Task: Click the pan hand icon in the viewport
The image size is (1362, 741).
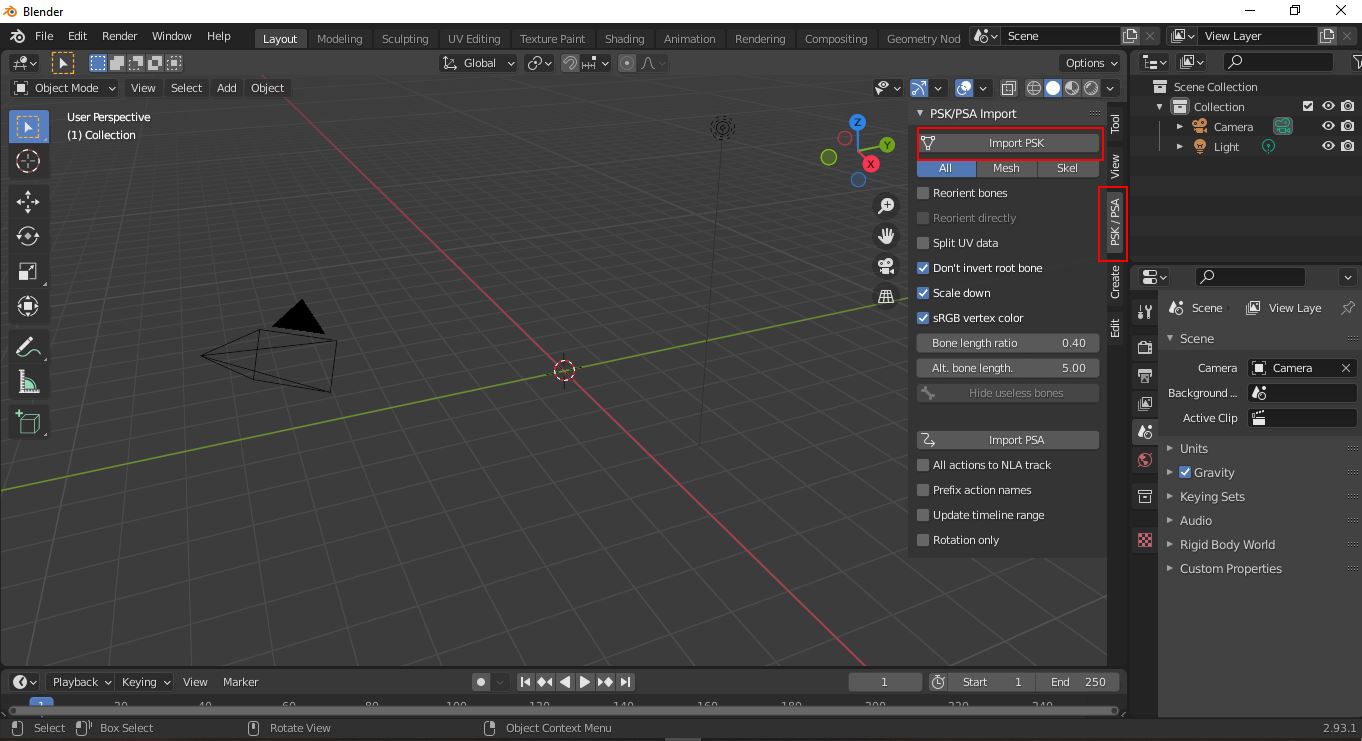Action: click(886, 236)
